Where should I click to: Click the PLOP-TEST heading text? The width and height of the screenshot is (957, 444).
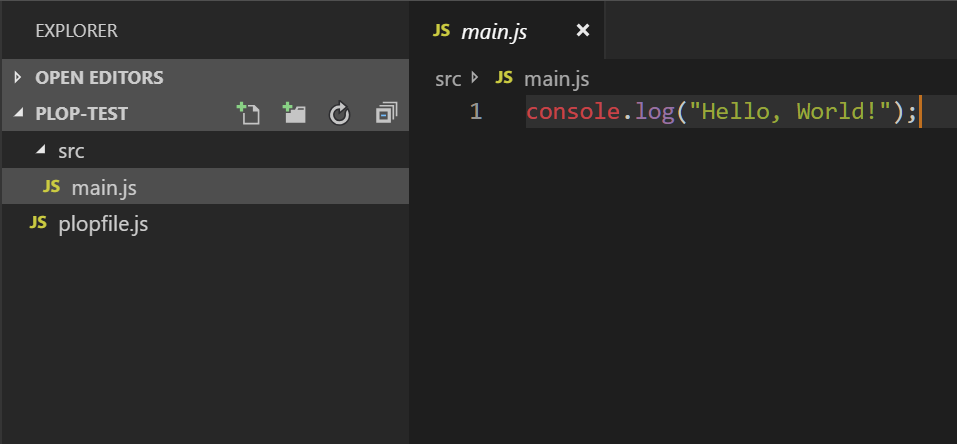(81, 114)
